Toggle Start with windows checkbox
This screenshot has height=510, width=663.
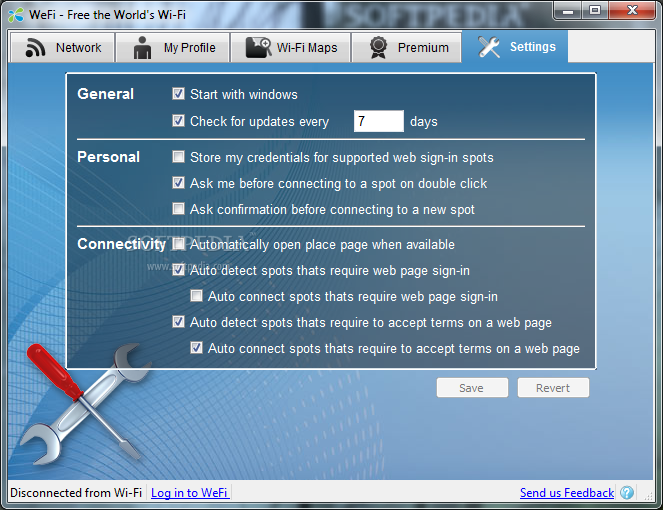pyautogui.click(x=178, y=93)
